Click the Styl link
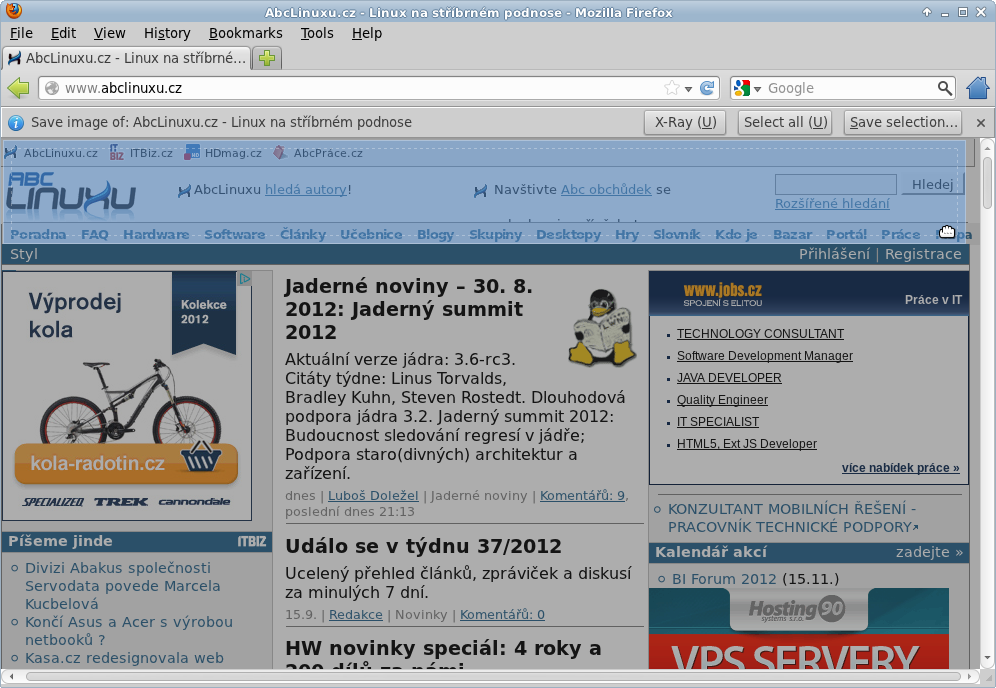Screen dimensions: 996x688 tap(24, 254)
